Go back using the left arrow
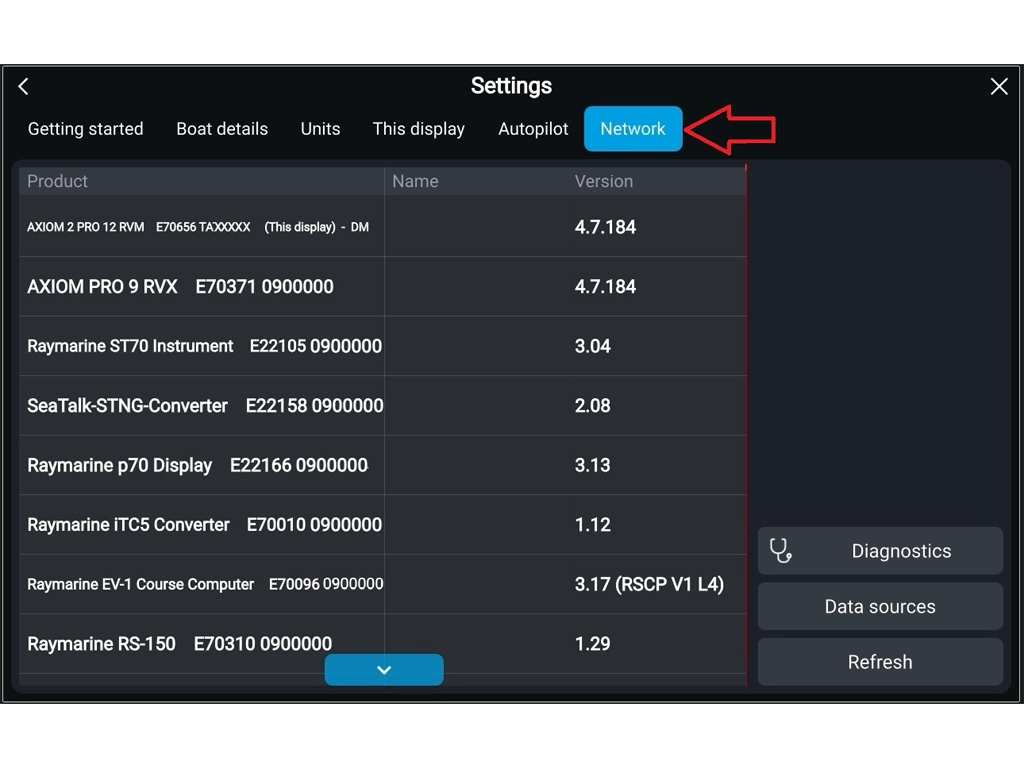This screenshot has height=768, width=1024. (24, 86)
